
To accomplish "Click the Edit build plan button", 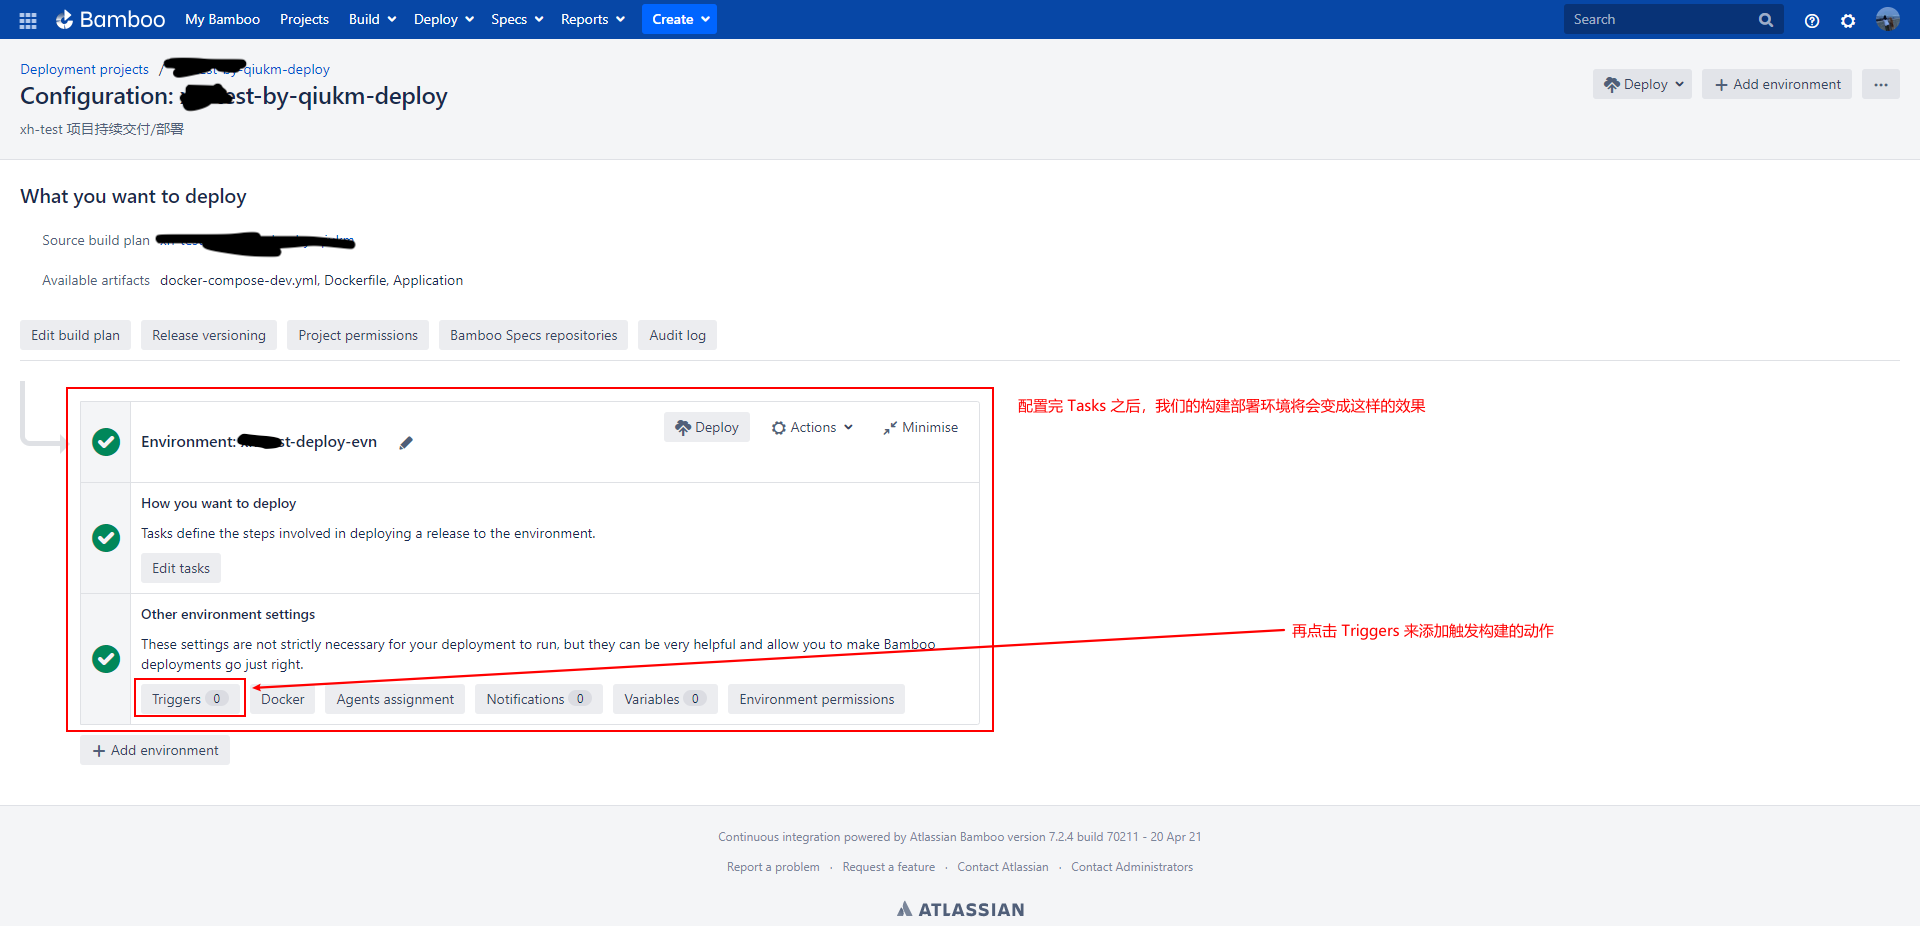I will (x=75, y=335).
